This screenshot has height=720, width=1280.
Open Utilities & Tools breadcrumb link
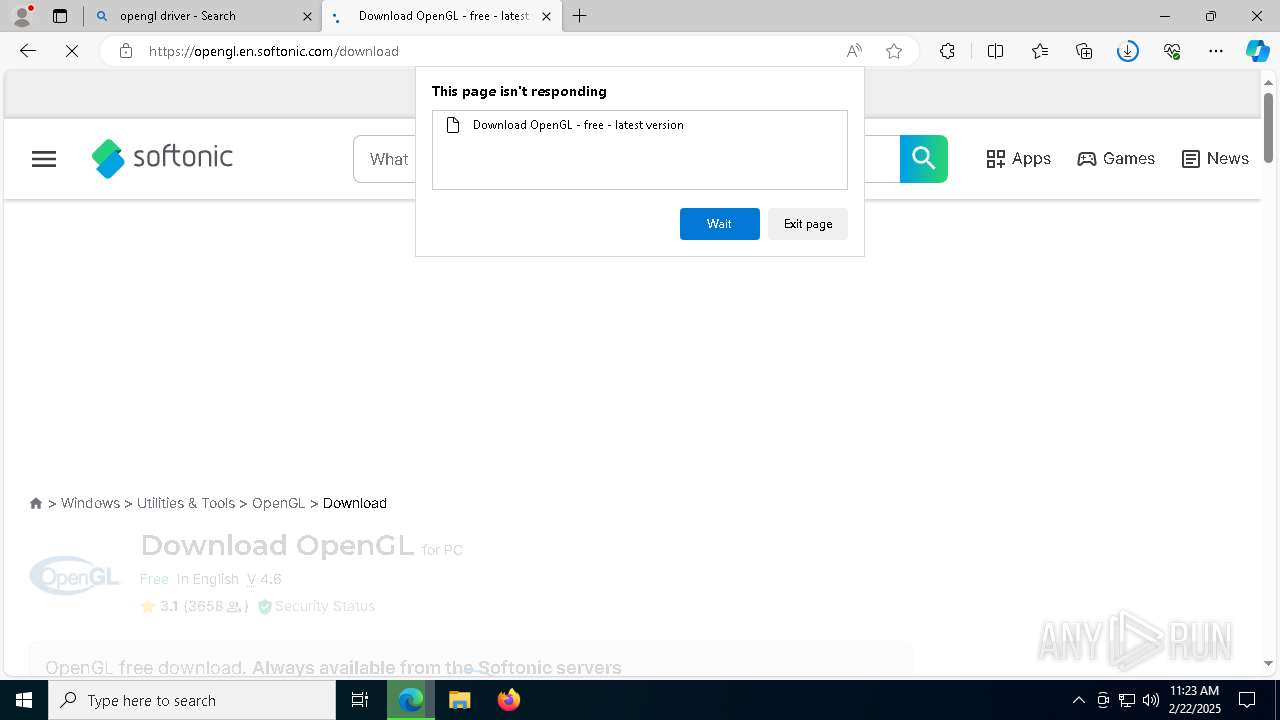click(x=186, y=503)
